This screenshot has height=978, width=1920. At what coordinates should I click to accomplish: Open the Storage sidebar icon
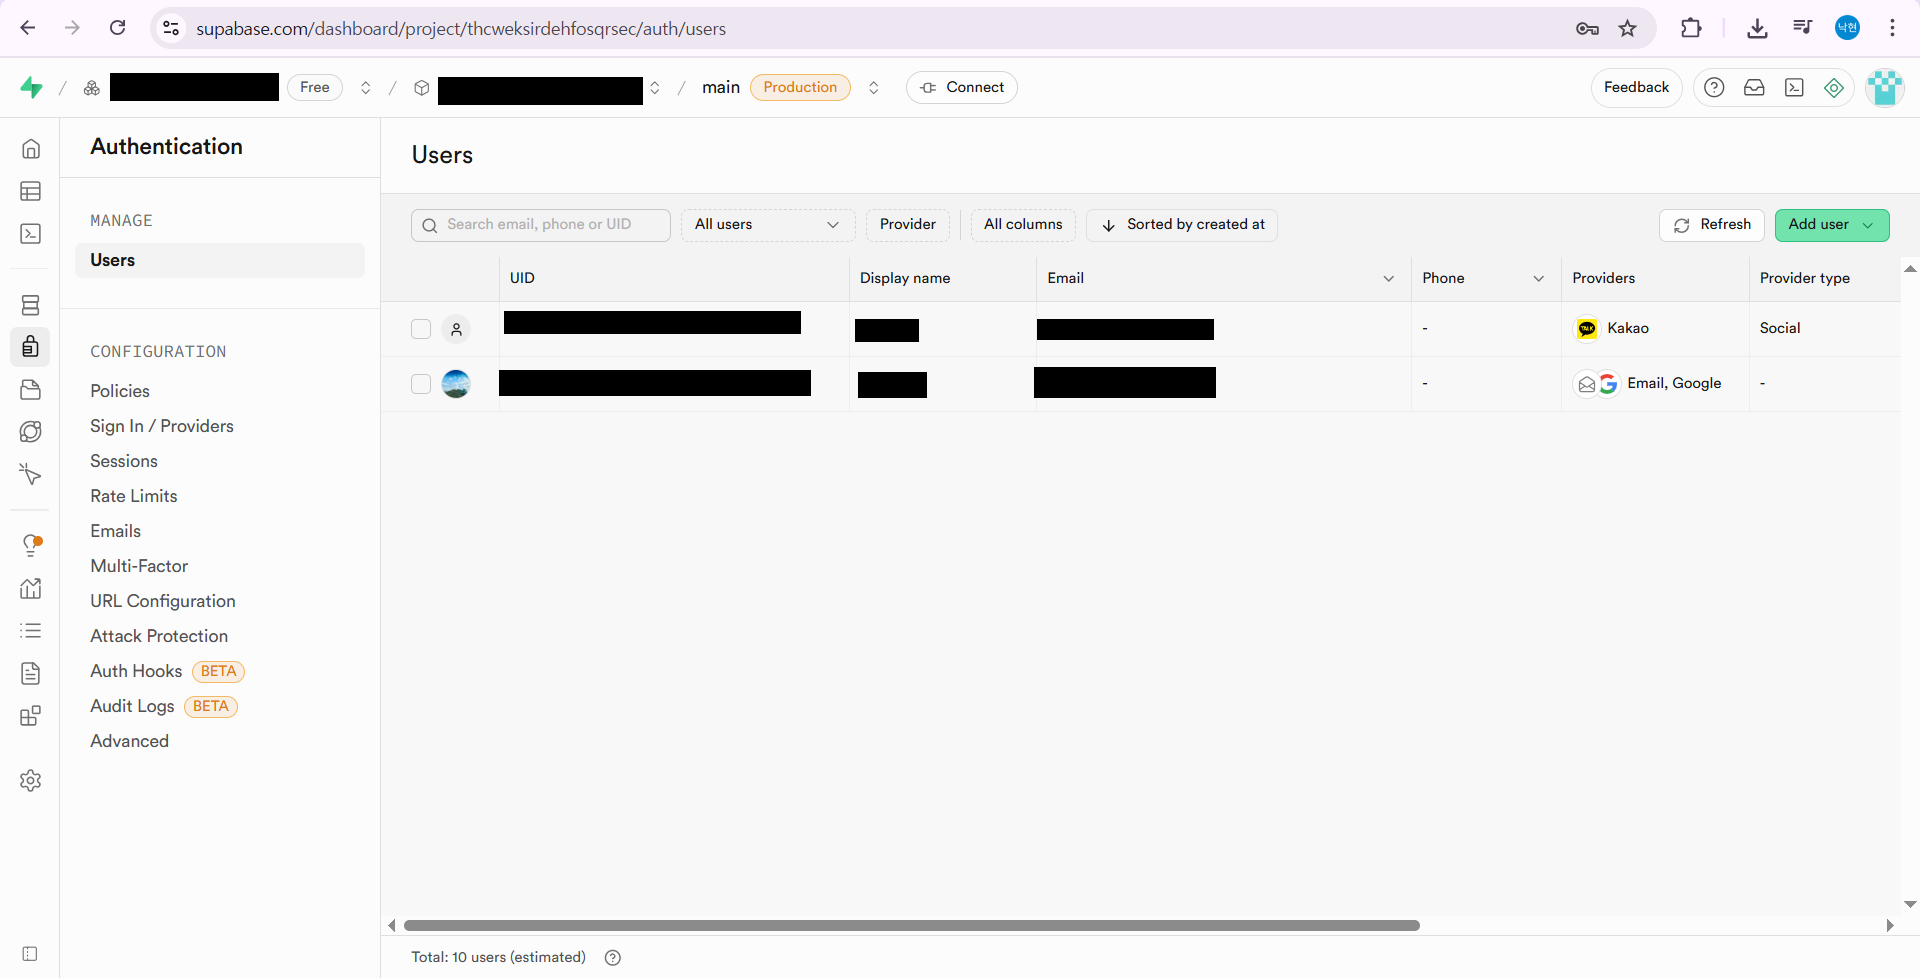point(31,390)
